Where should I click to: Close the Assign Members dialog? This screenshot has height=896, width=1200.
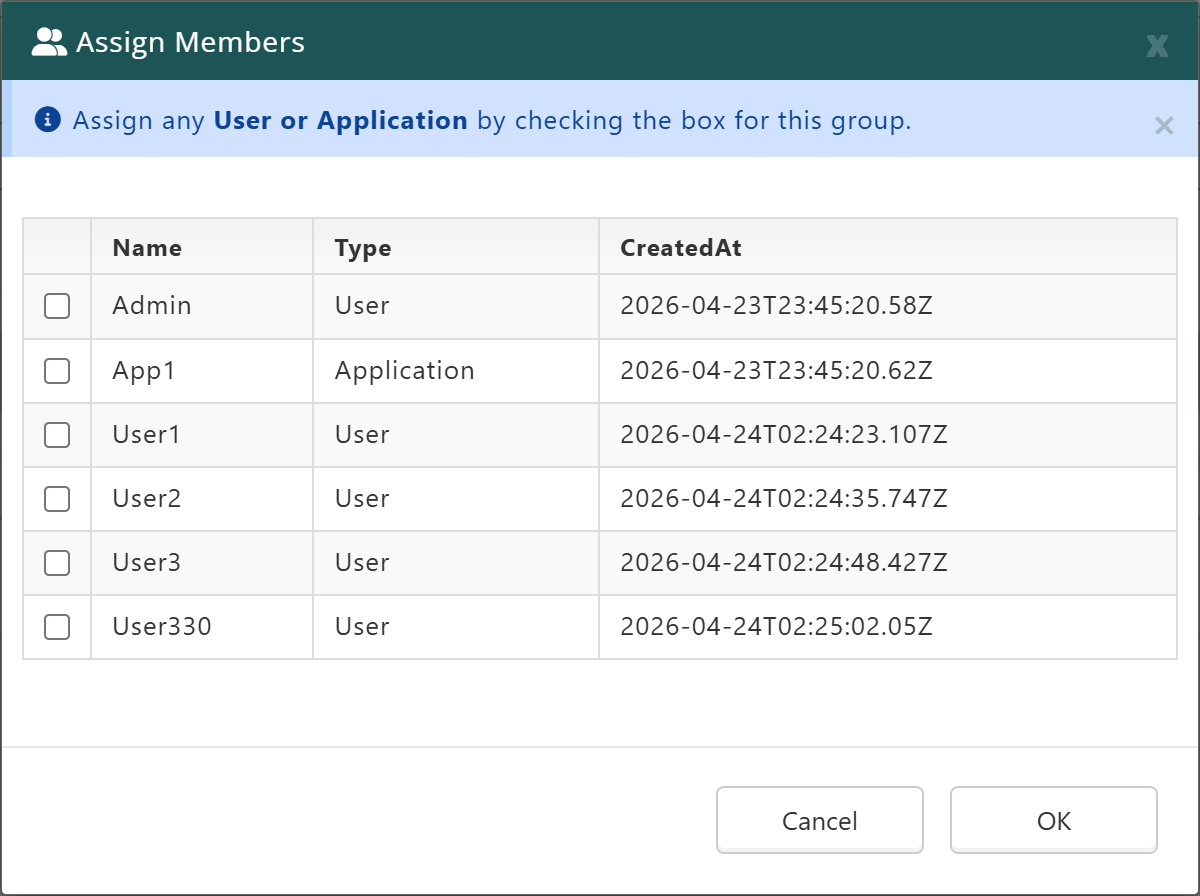click(1157, 45)
